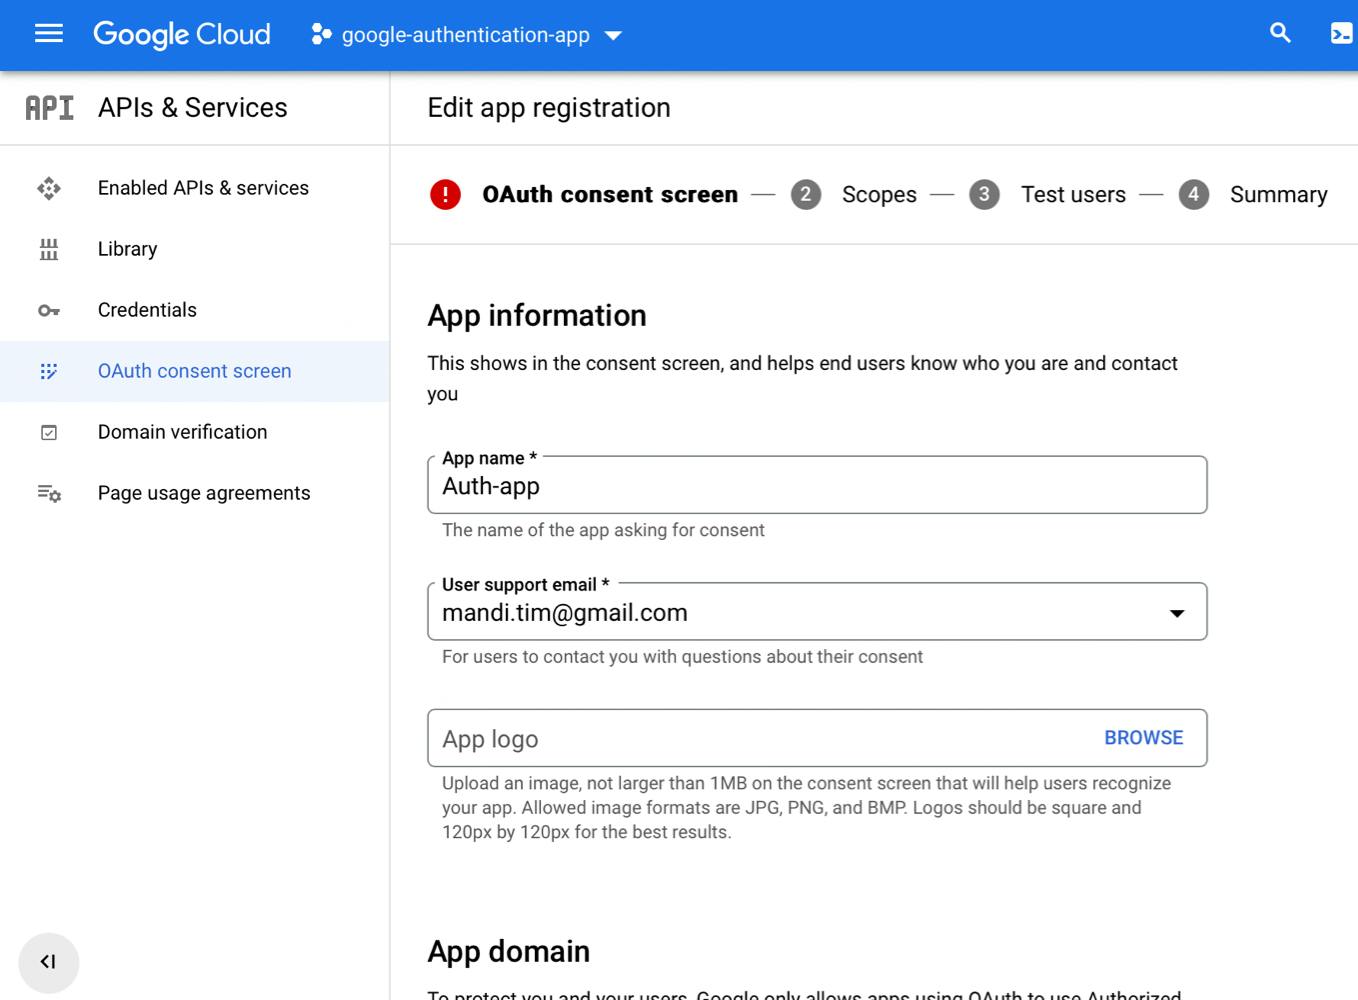Click the APIs & Services heading
The height and width of the screenshot is (1000, 1358).
[x=192, y=108]
